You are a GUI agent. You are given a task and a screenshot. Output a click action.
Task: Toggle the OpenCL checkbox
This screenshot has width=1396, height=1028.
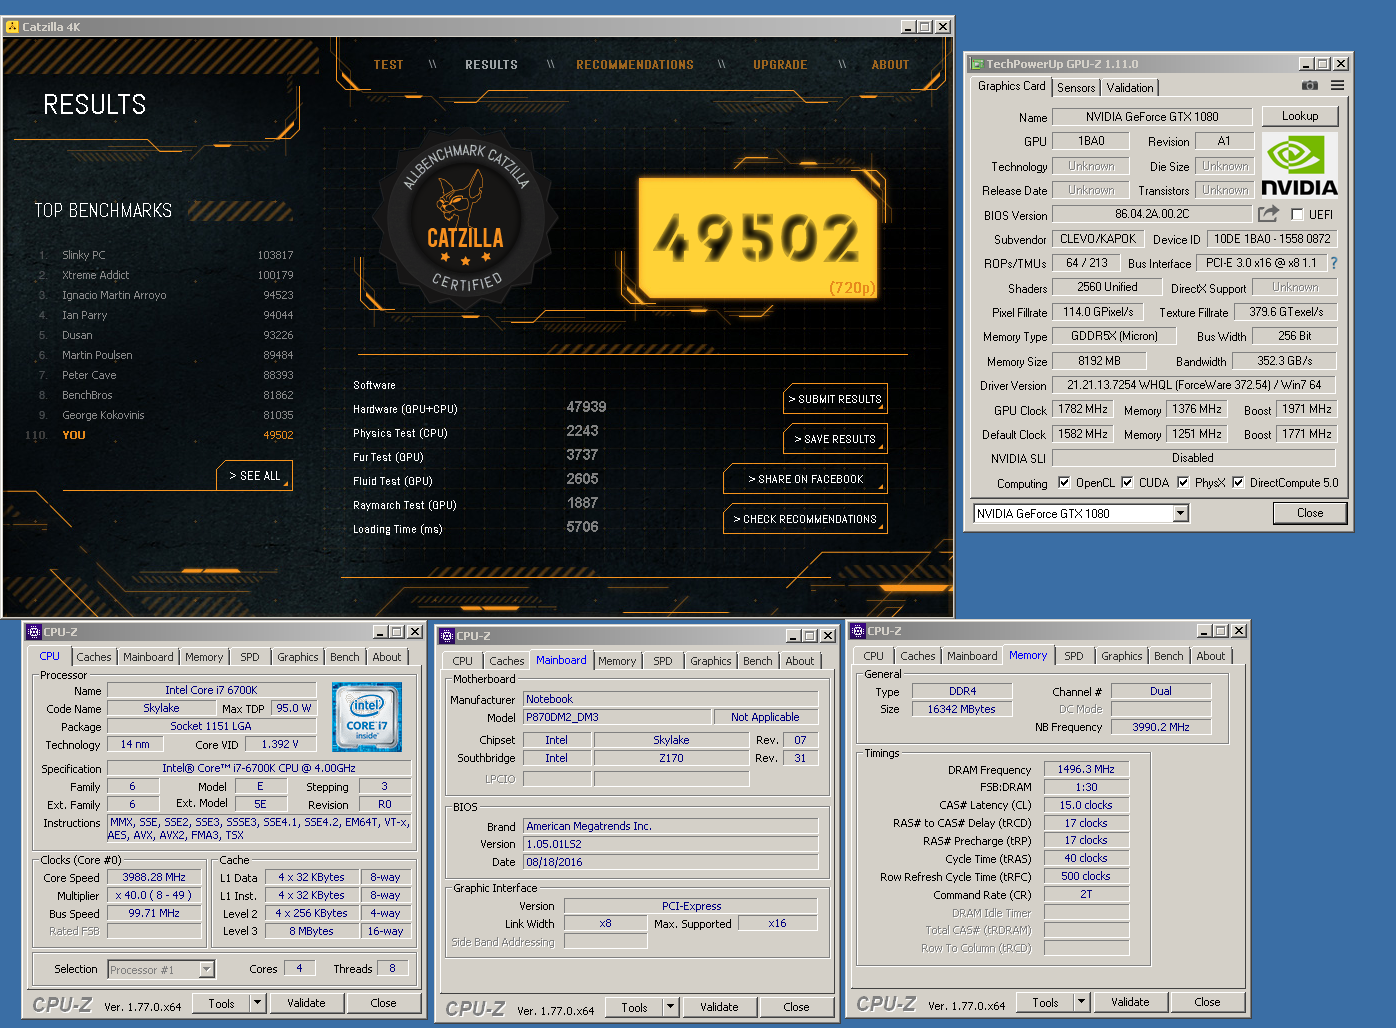(x=1064, y=482)
